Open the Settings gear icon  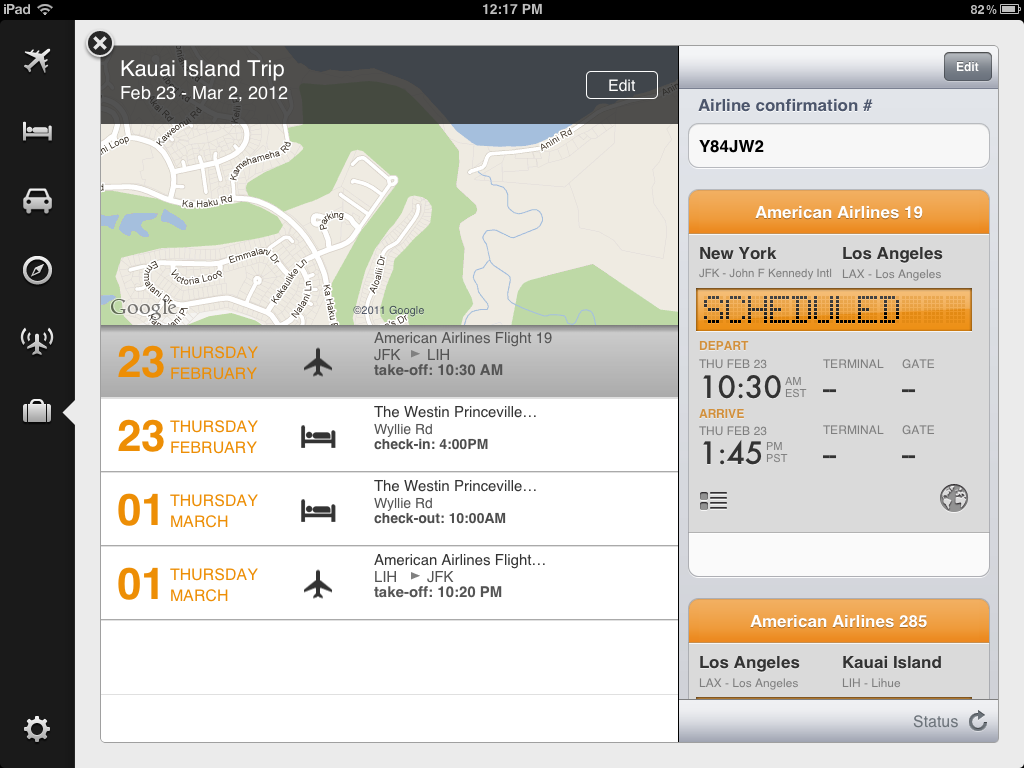click(x=37, y=729)
